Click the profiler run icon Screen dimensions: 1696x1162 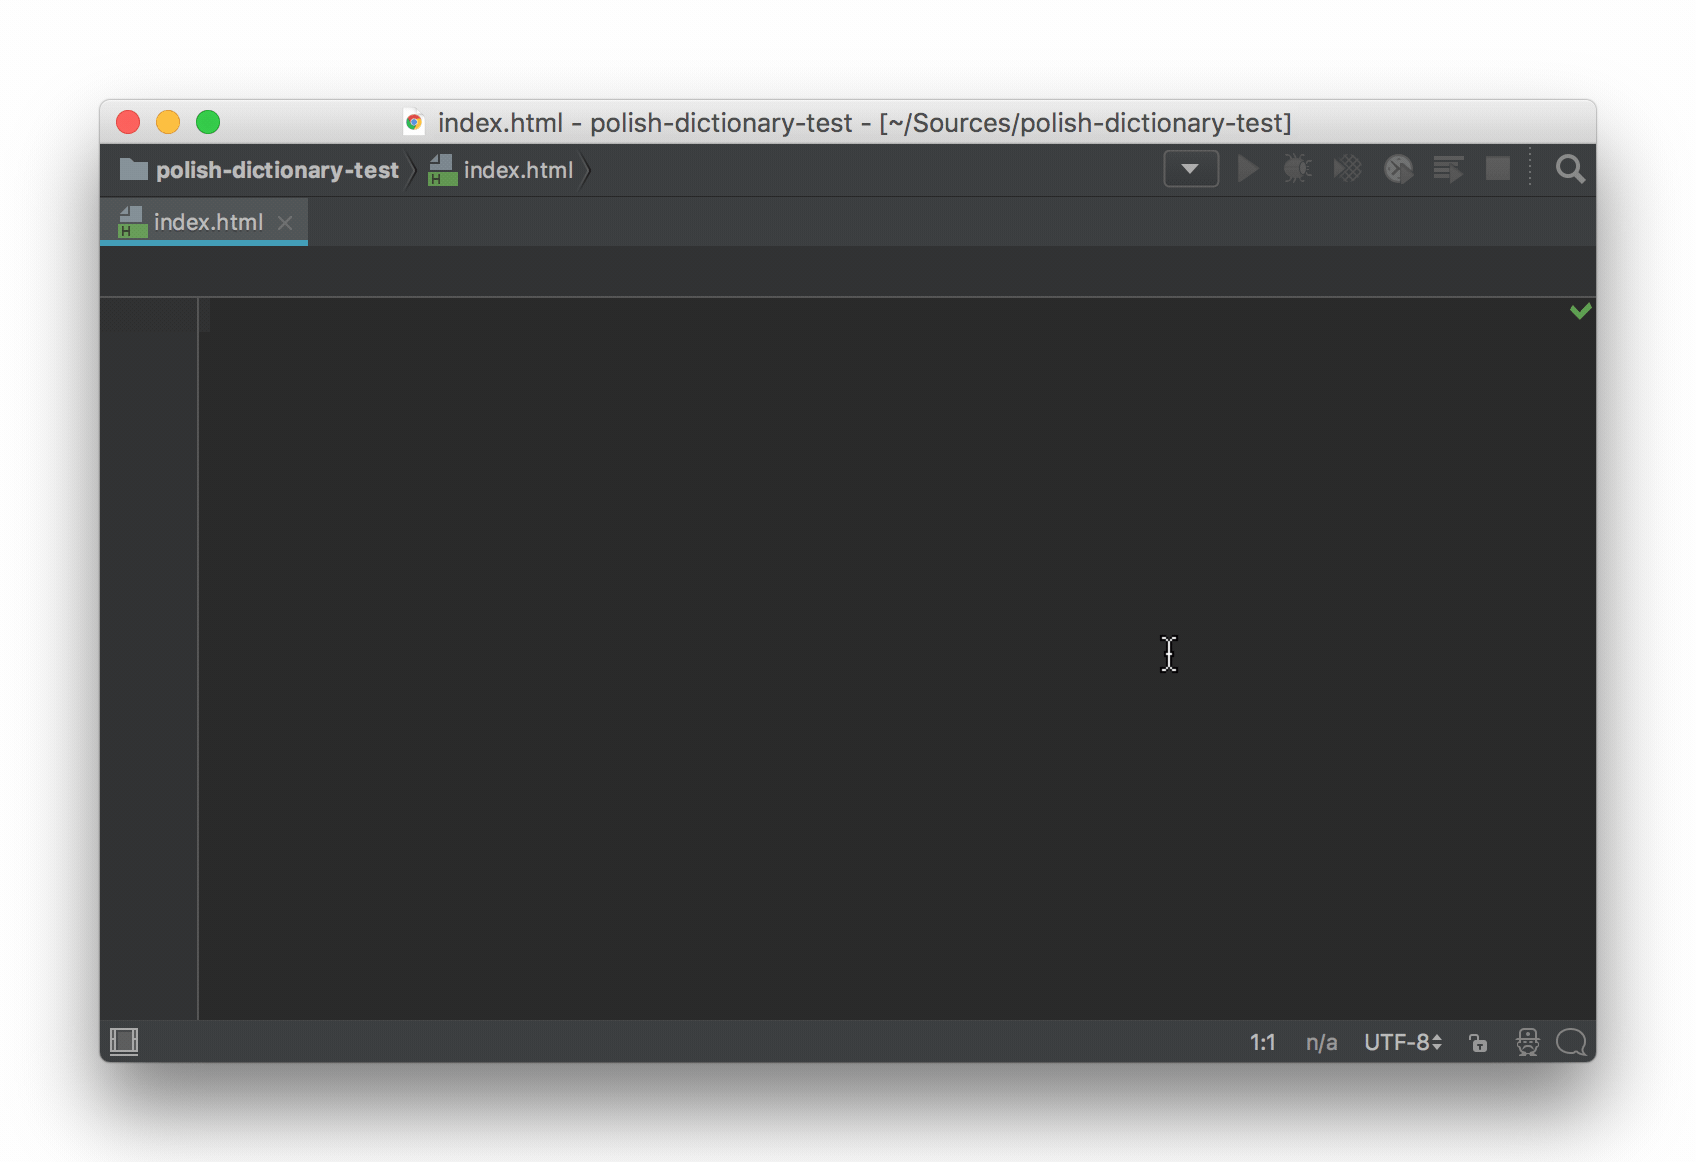[1398, 169]
